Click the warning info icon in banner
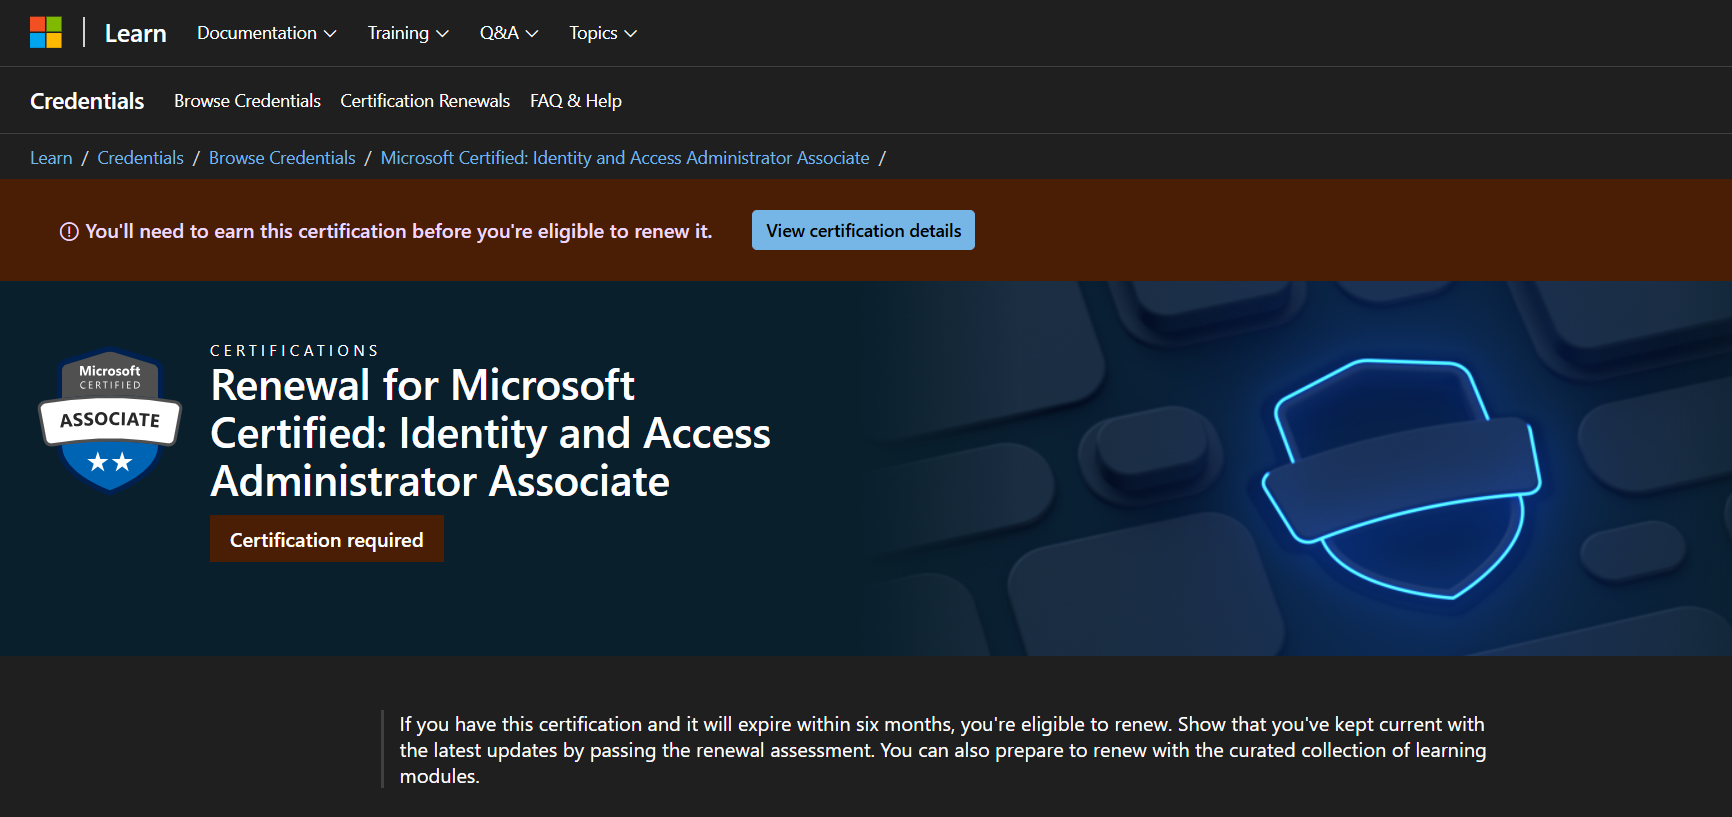Screen dimensions: 1732x817 click(69, 232)
